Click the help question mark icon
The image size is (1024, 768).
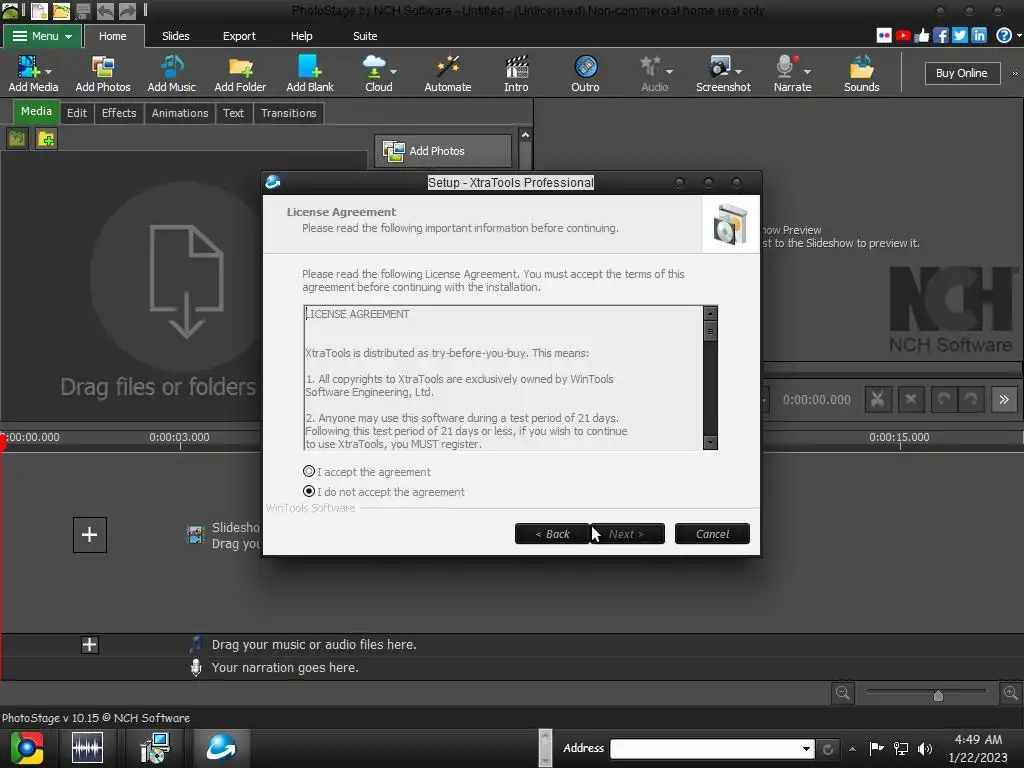click(1004, 36)
